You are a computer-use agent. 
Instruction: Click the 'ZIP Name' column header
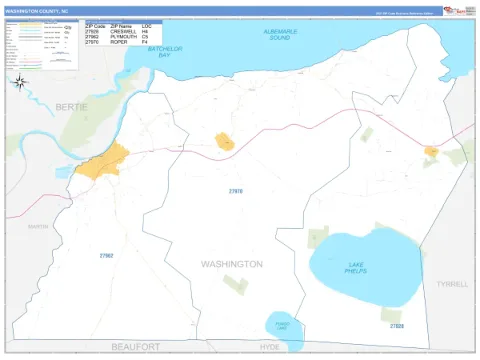tap(121, 26)
